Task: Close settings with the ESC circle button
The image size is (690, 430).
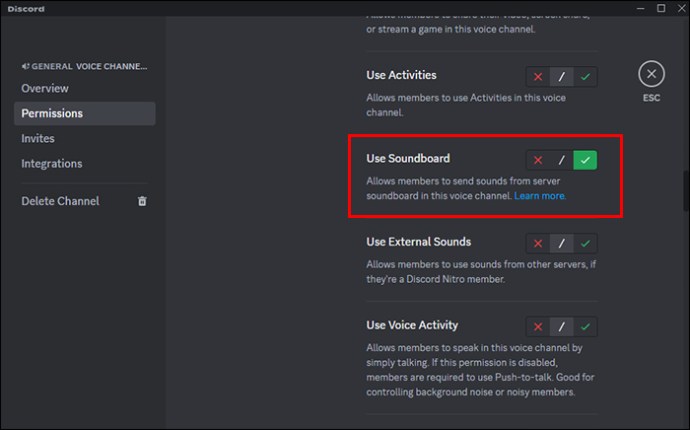Action: pyautogui.click(x=651, y=74)
